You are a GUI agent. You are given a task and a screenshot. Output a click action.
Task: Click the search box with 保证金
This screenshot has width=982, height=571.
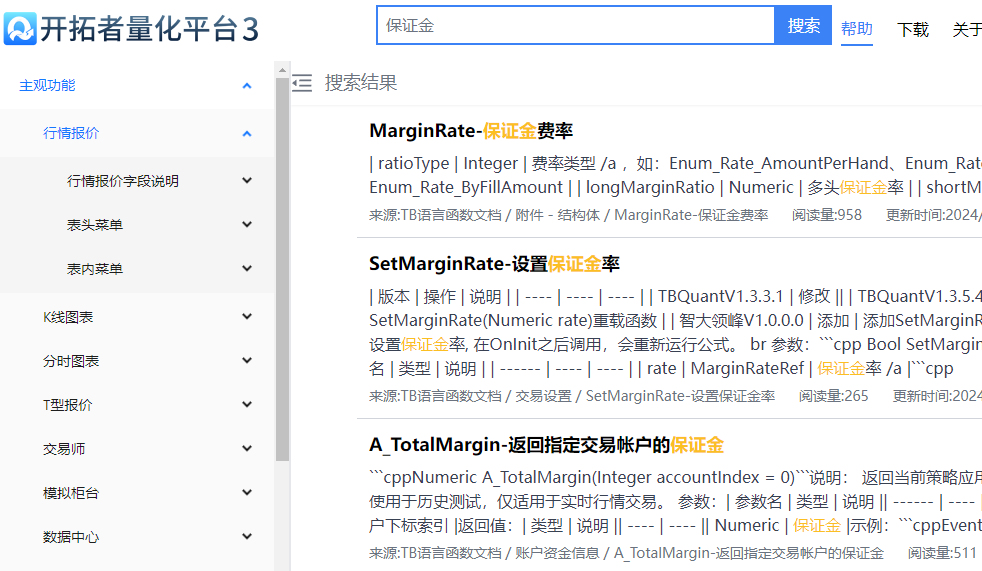pyautogui.click(x=576, y=25)
